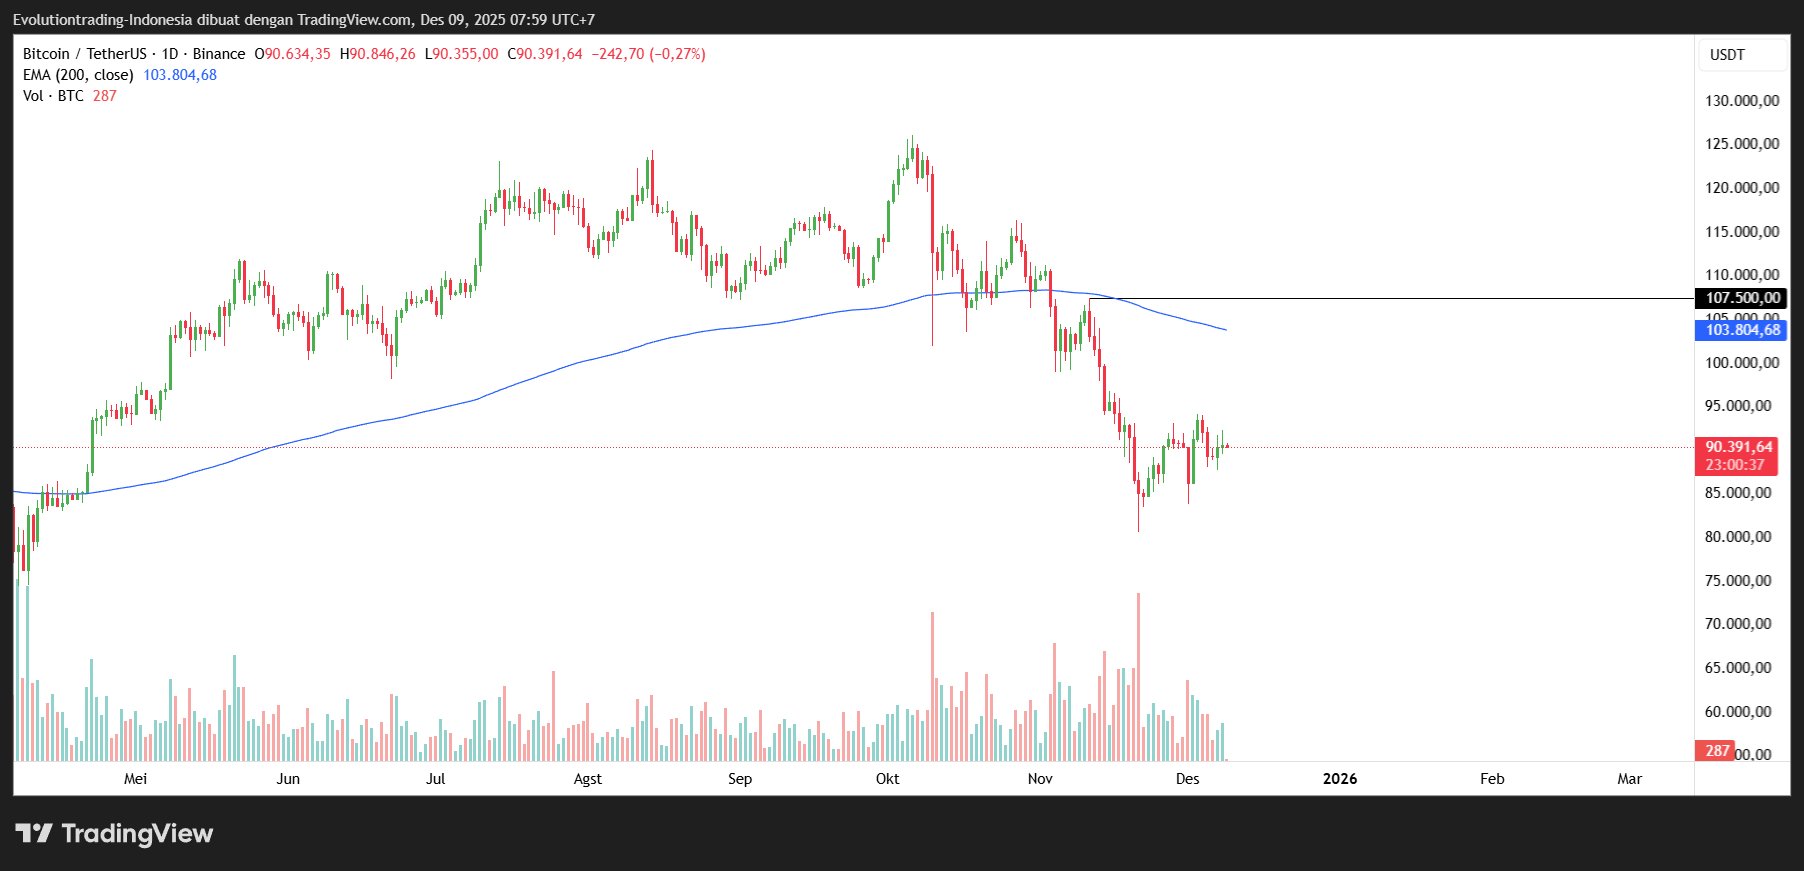
Task: Open the TradingView.com link in the header
Action: point(354,20)
